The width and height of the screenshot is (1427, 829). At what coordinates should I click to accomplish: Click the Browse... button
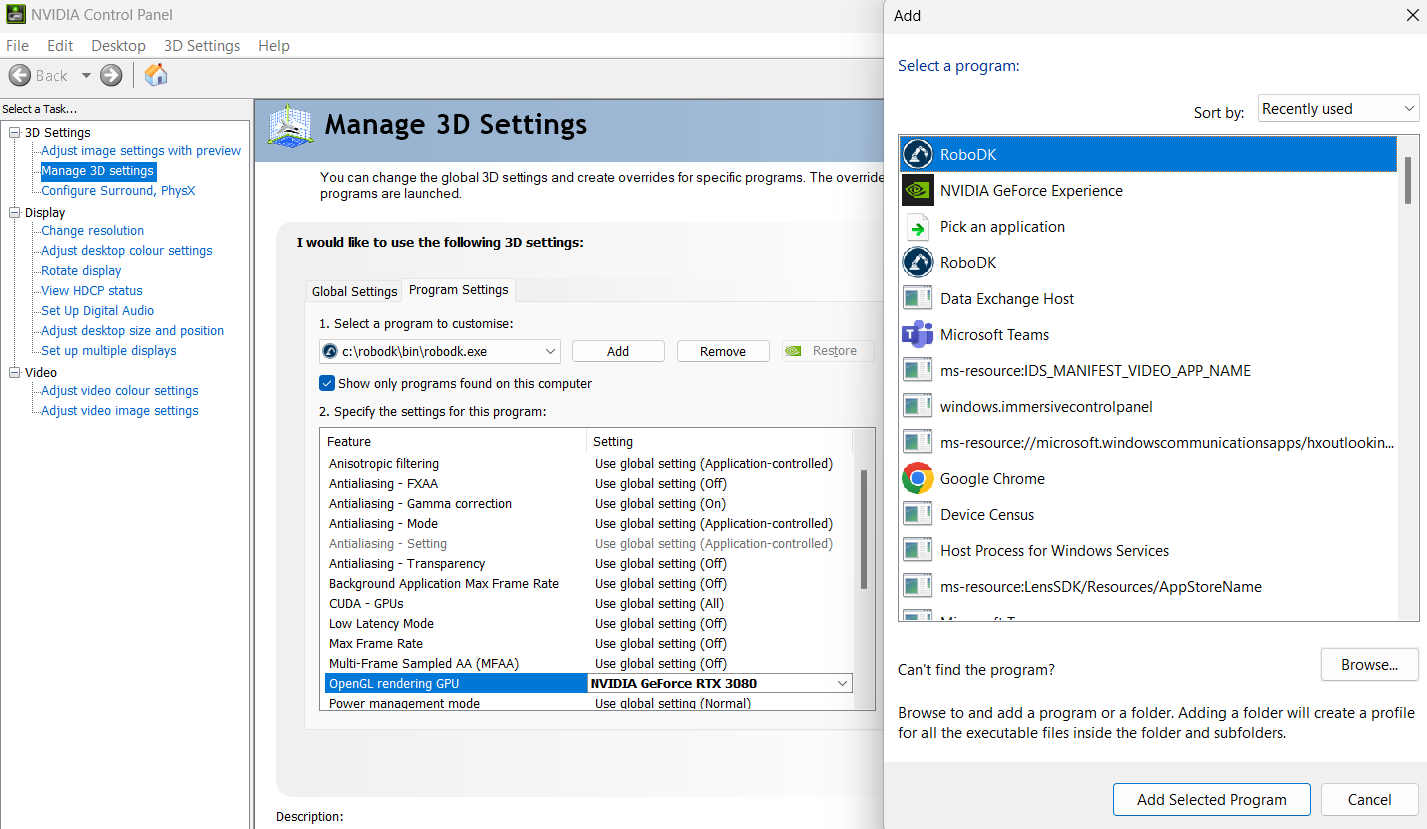[1369, 665]
